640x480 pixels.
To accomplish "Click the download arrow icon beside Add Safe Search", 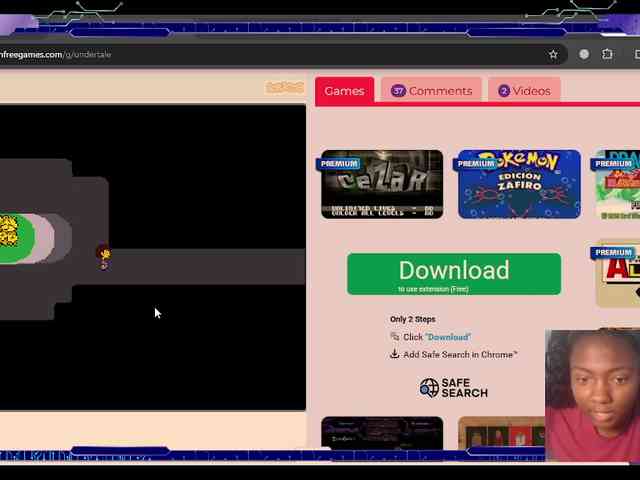I will pos(394,354).
